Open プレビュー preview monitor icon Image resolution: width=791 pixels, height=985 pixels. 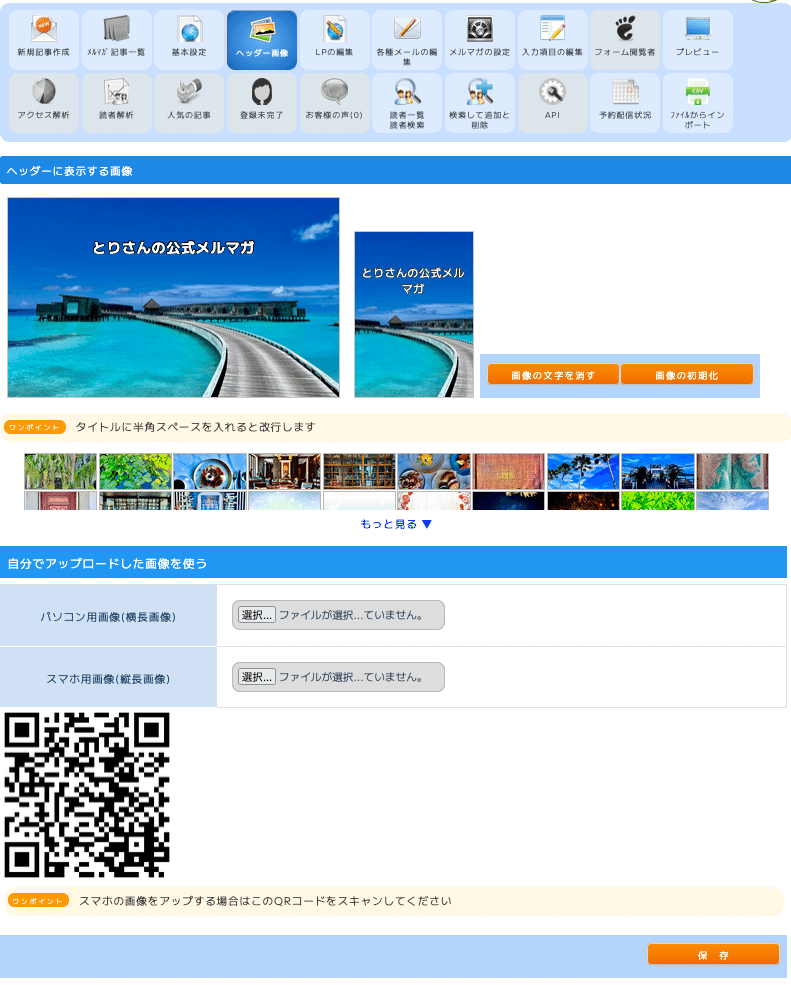pyautogui.click(x=697, y=40)
